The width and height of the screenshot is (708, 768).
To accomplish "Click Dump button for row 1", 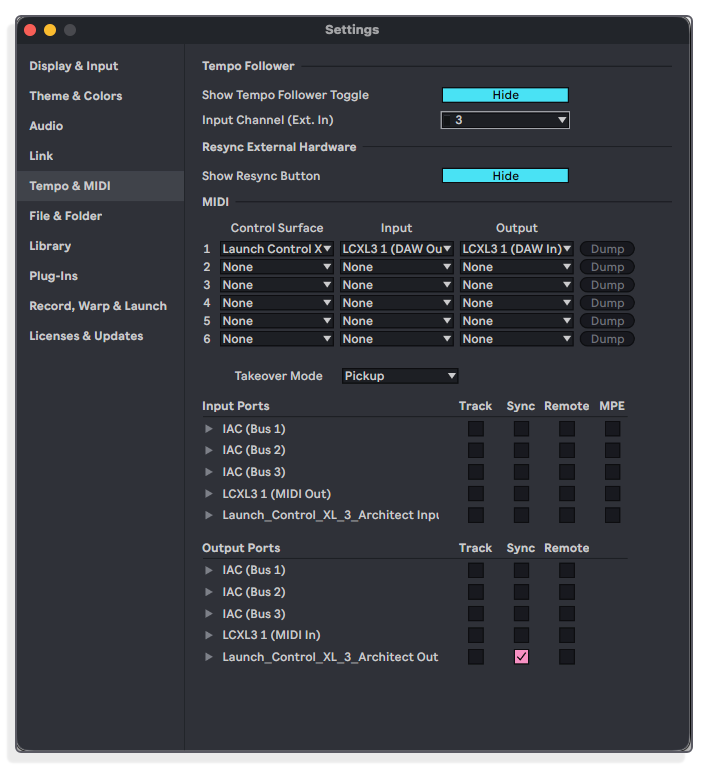I will 607,249.
